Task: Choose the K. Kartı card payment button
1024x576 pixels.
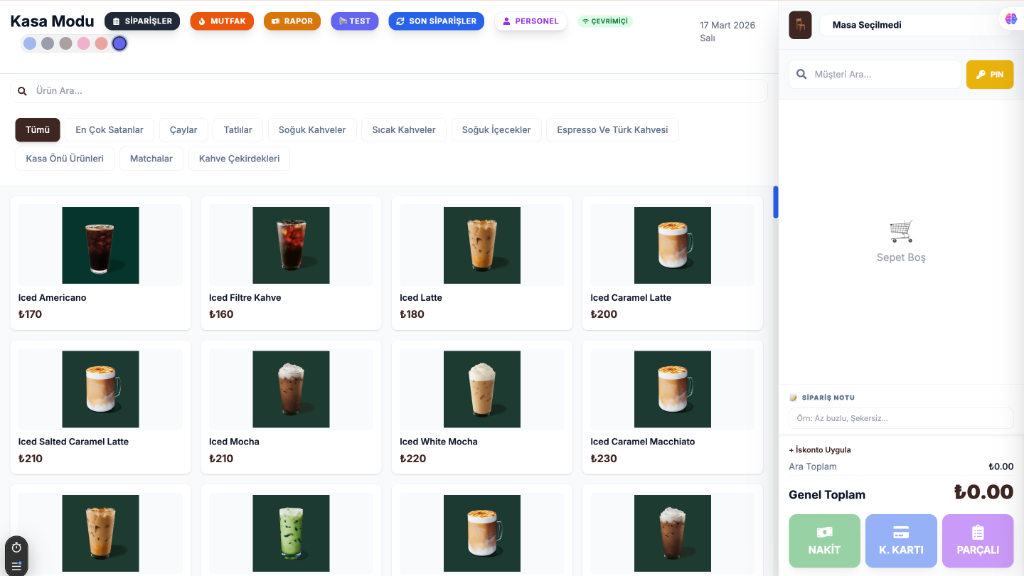Action: (900, 541)
